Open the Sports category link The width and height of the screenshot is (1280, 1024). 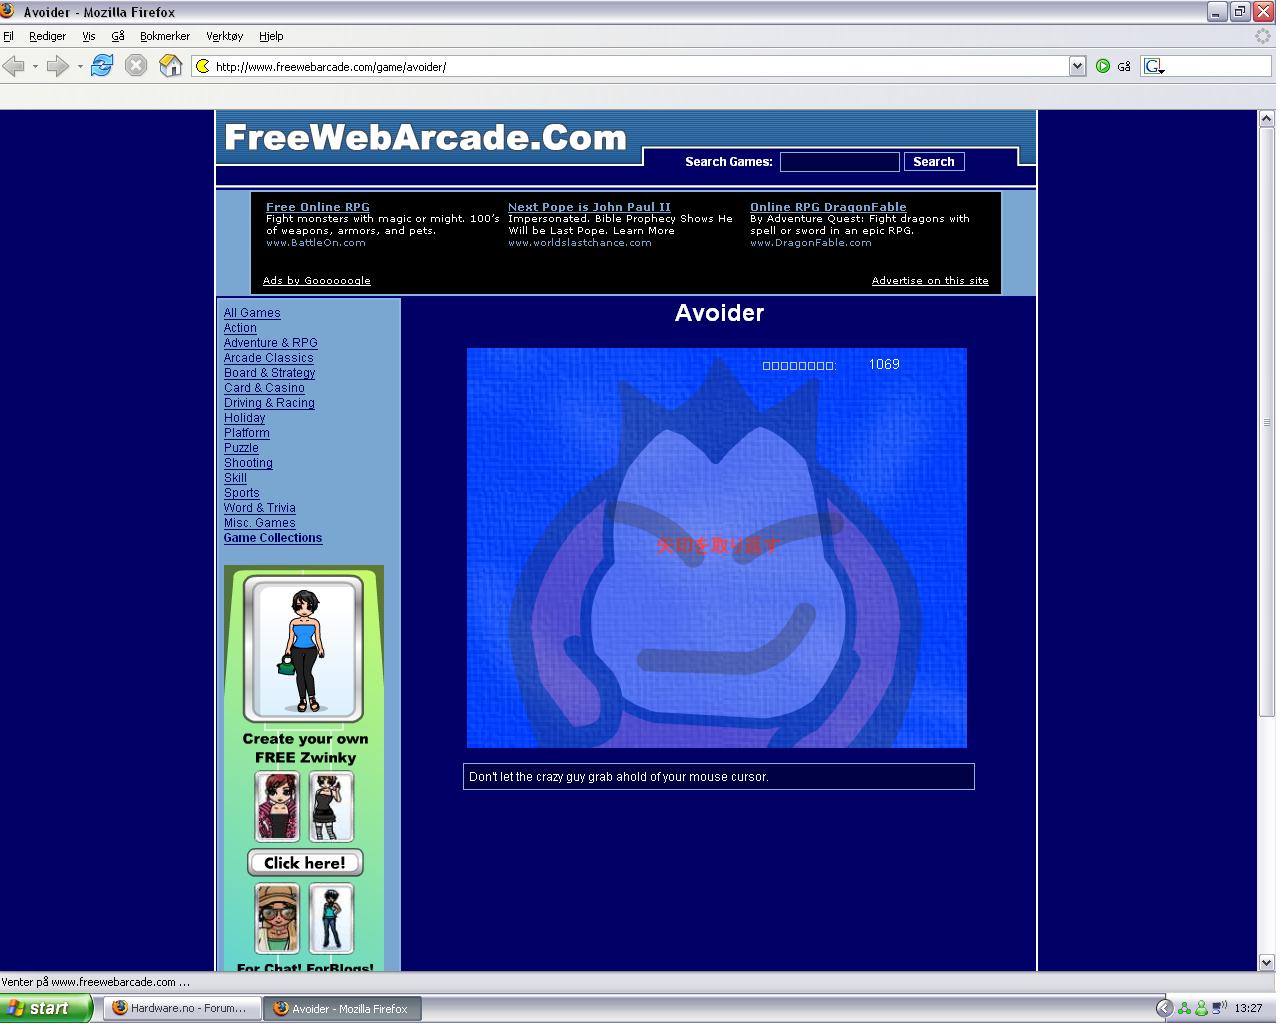click(242, 493)
